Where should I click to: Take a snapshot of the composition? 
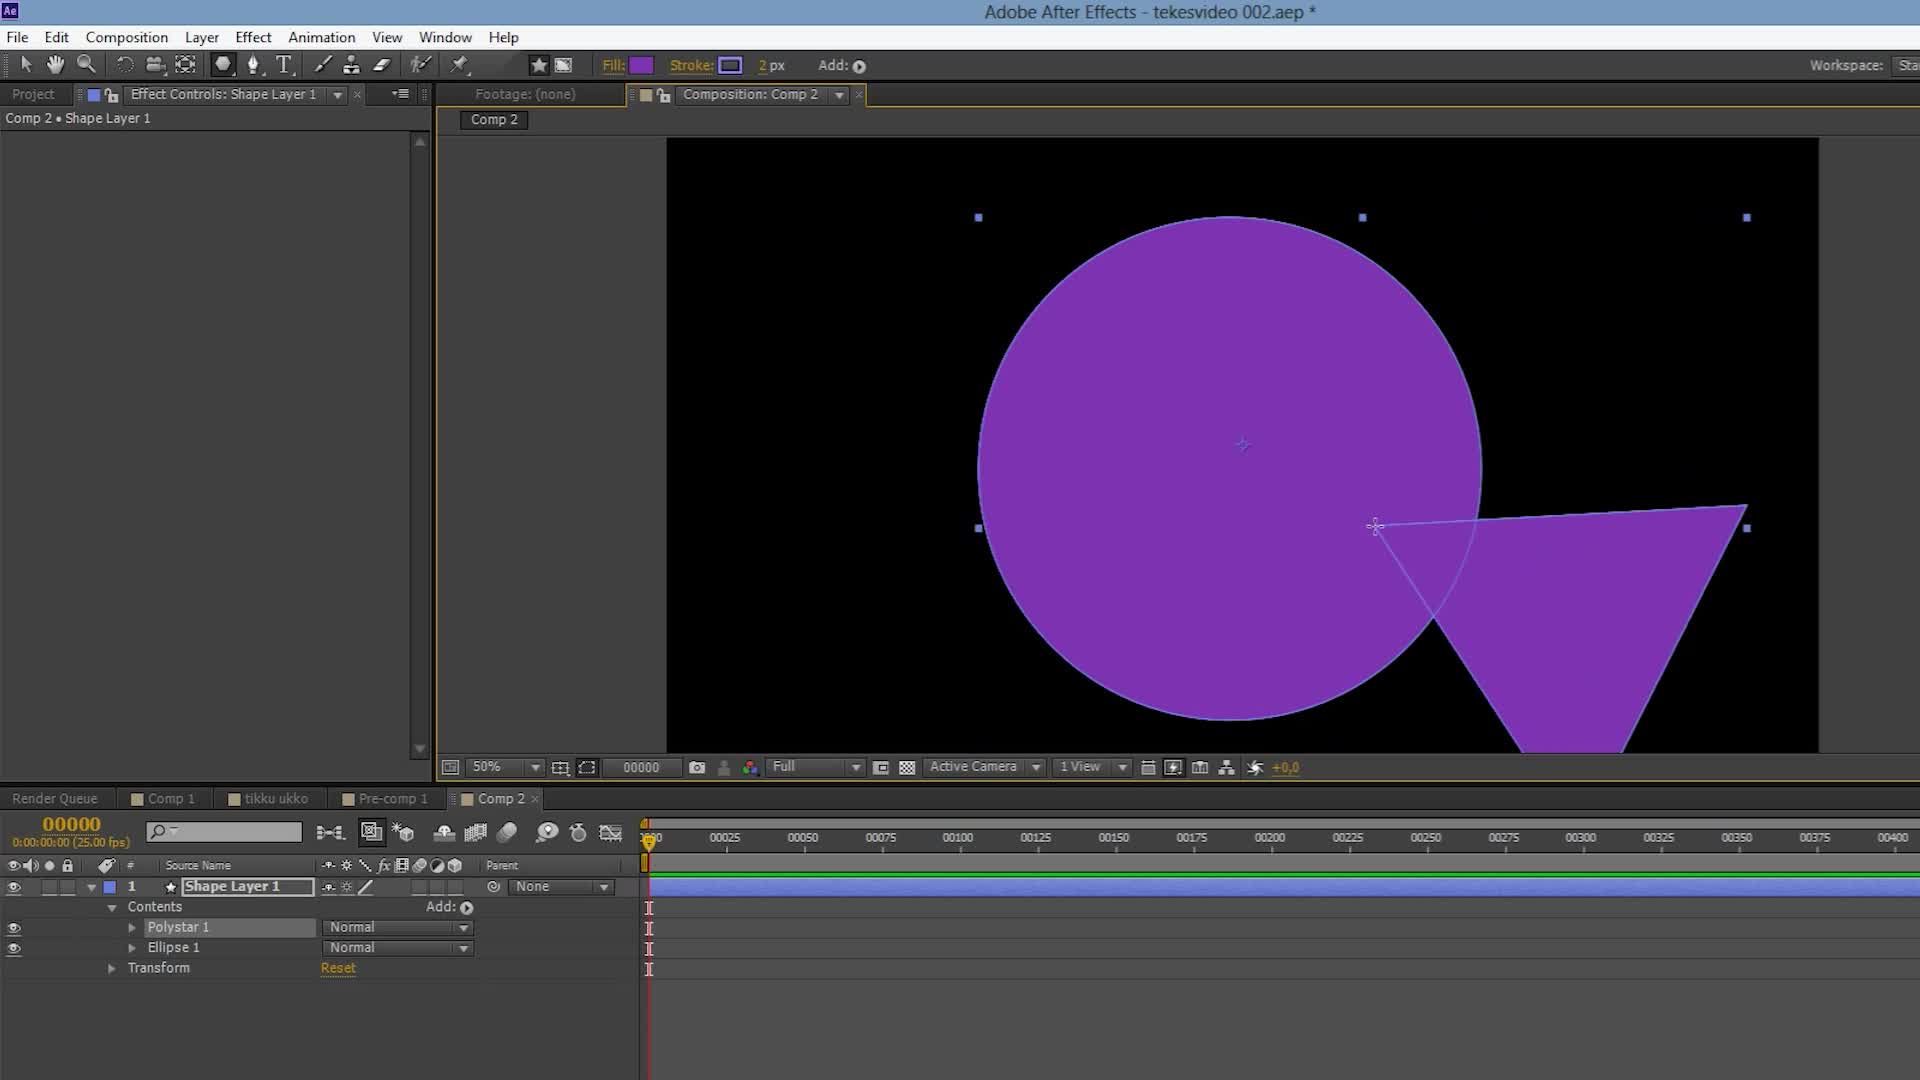click(x=697, y=767)
